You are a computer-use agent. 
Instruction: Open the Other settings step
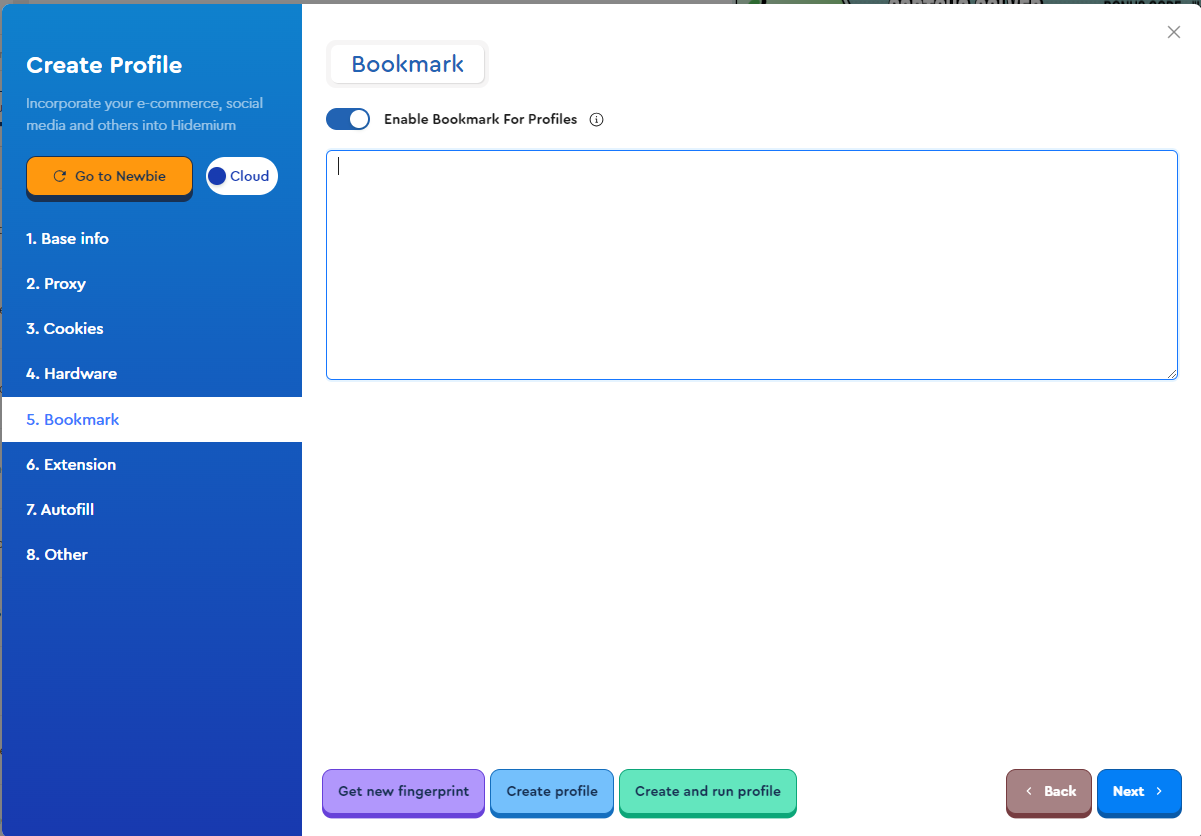(57, 555)
